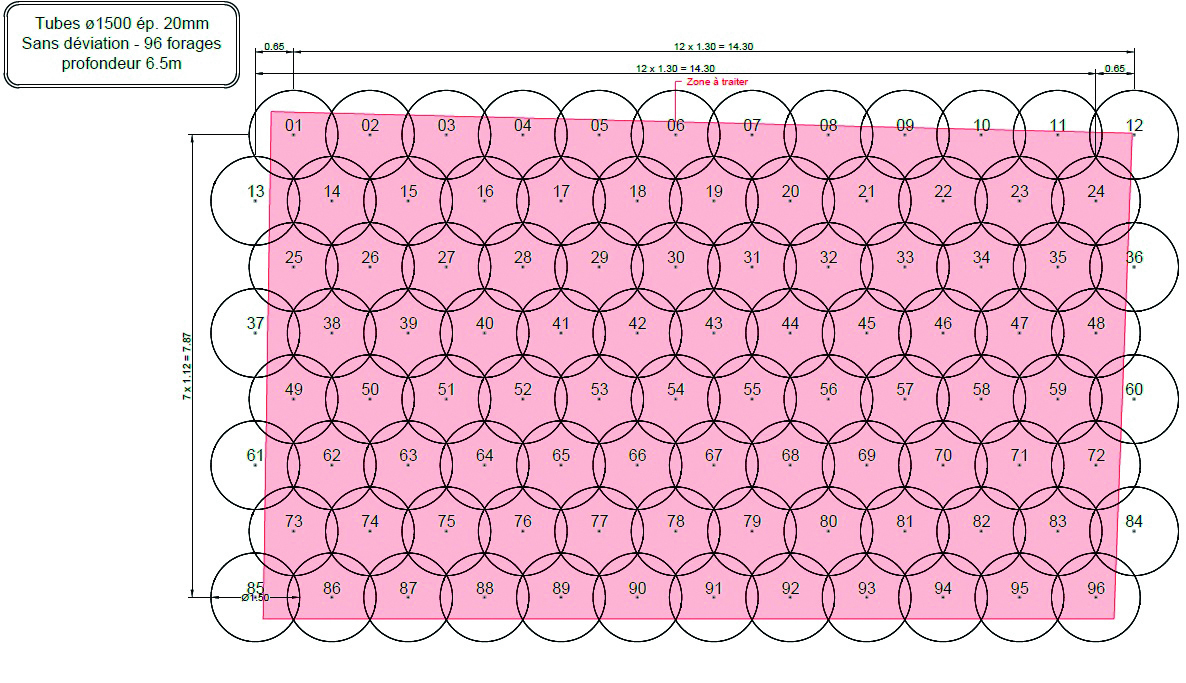Click the title box 'Tubes ø1500 ép. 20mm'

click(x=122, y=44)
